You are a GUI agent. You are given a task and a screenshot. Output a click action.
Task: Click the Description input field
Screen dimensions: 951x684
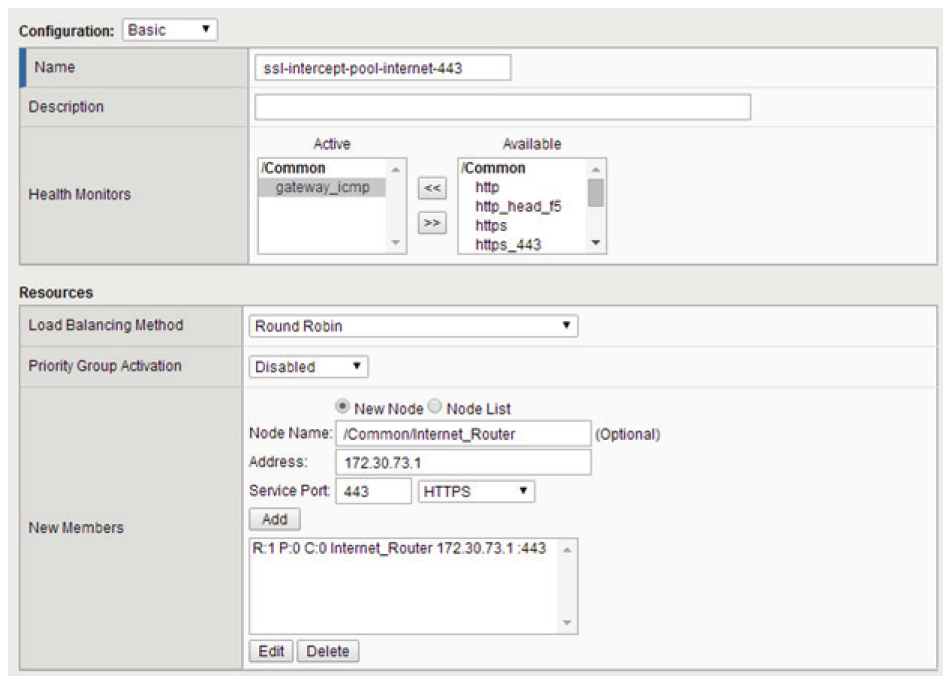point(503,107)
